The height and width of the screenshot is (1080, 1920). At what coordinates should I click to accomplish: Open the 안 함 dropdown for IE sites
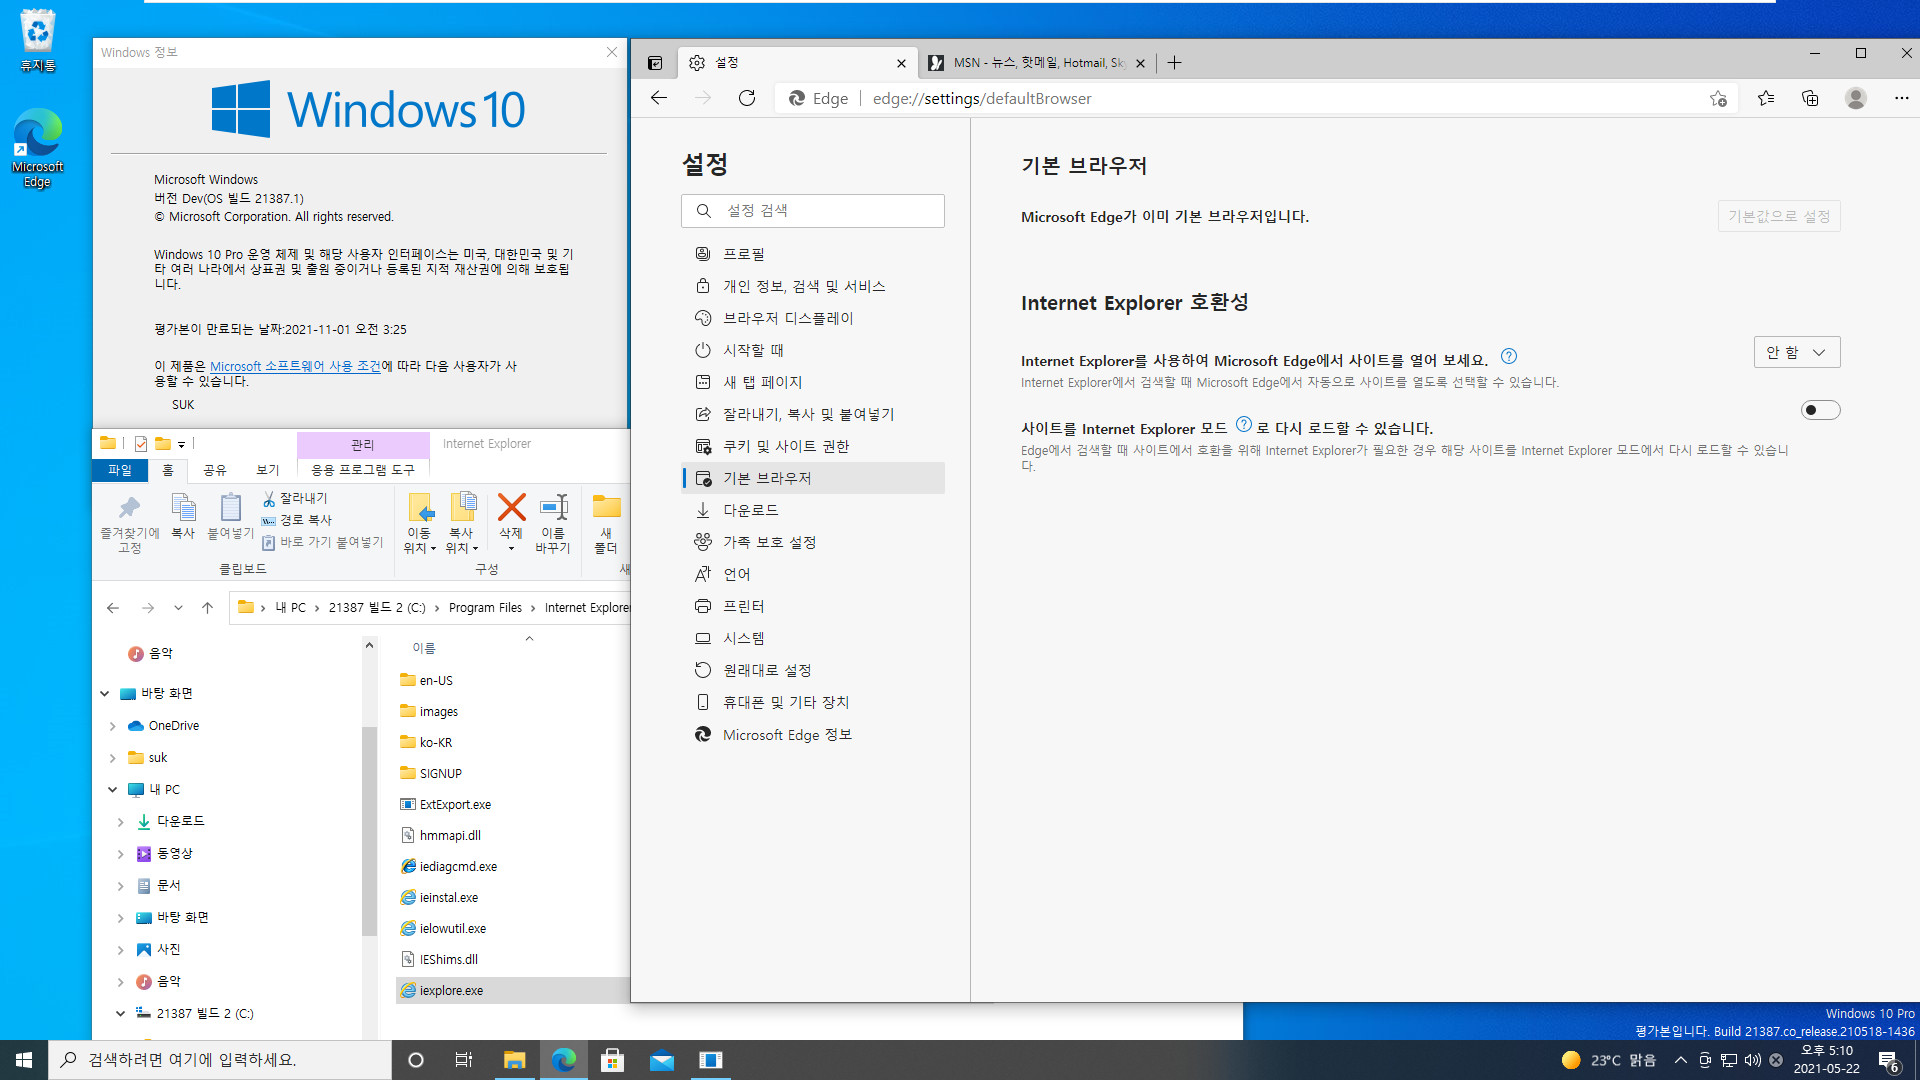point(1797,352)
